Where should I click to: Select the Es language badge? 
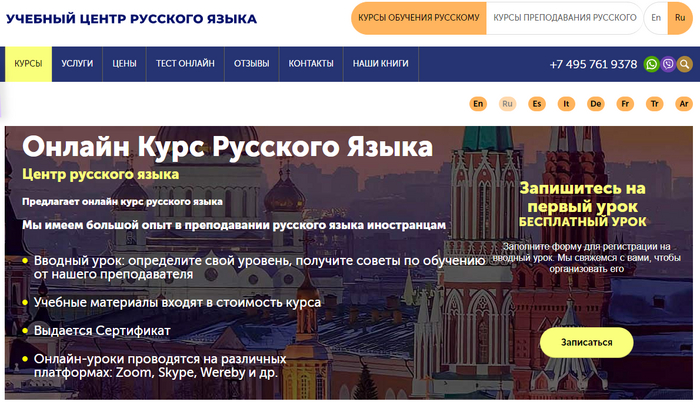[x=537, y=103]
